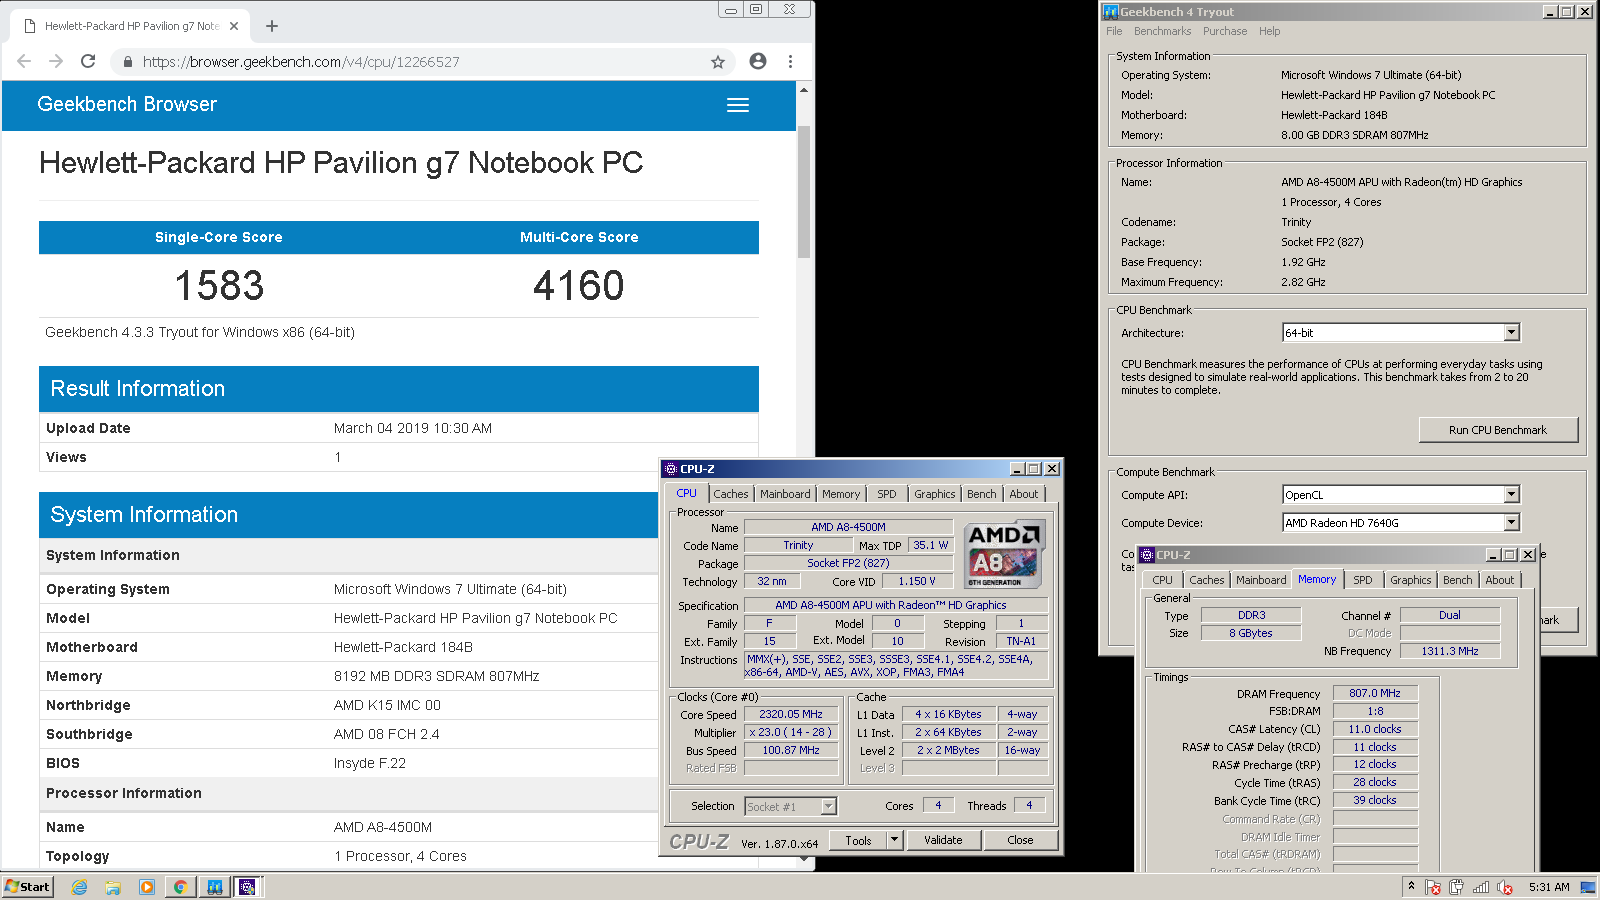Screen dimensions: 1600x900
Task: Switch to Mainboard tab in front CPU-Z
Action: tap(785, 494)
